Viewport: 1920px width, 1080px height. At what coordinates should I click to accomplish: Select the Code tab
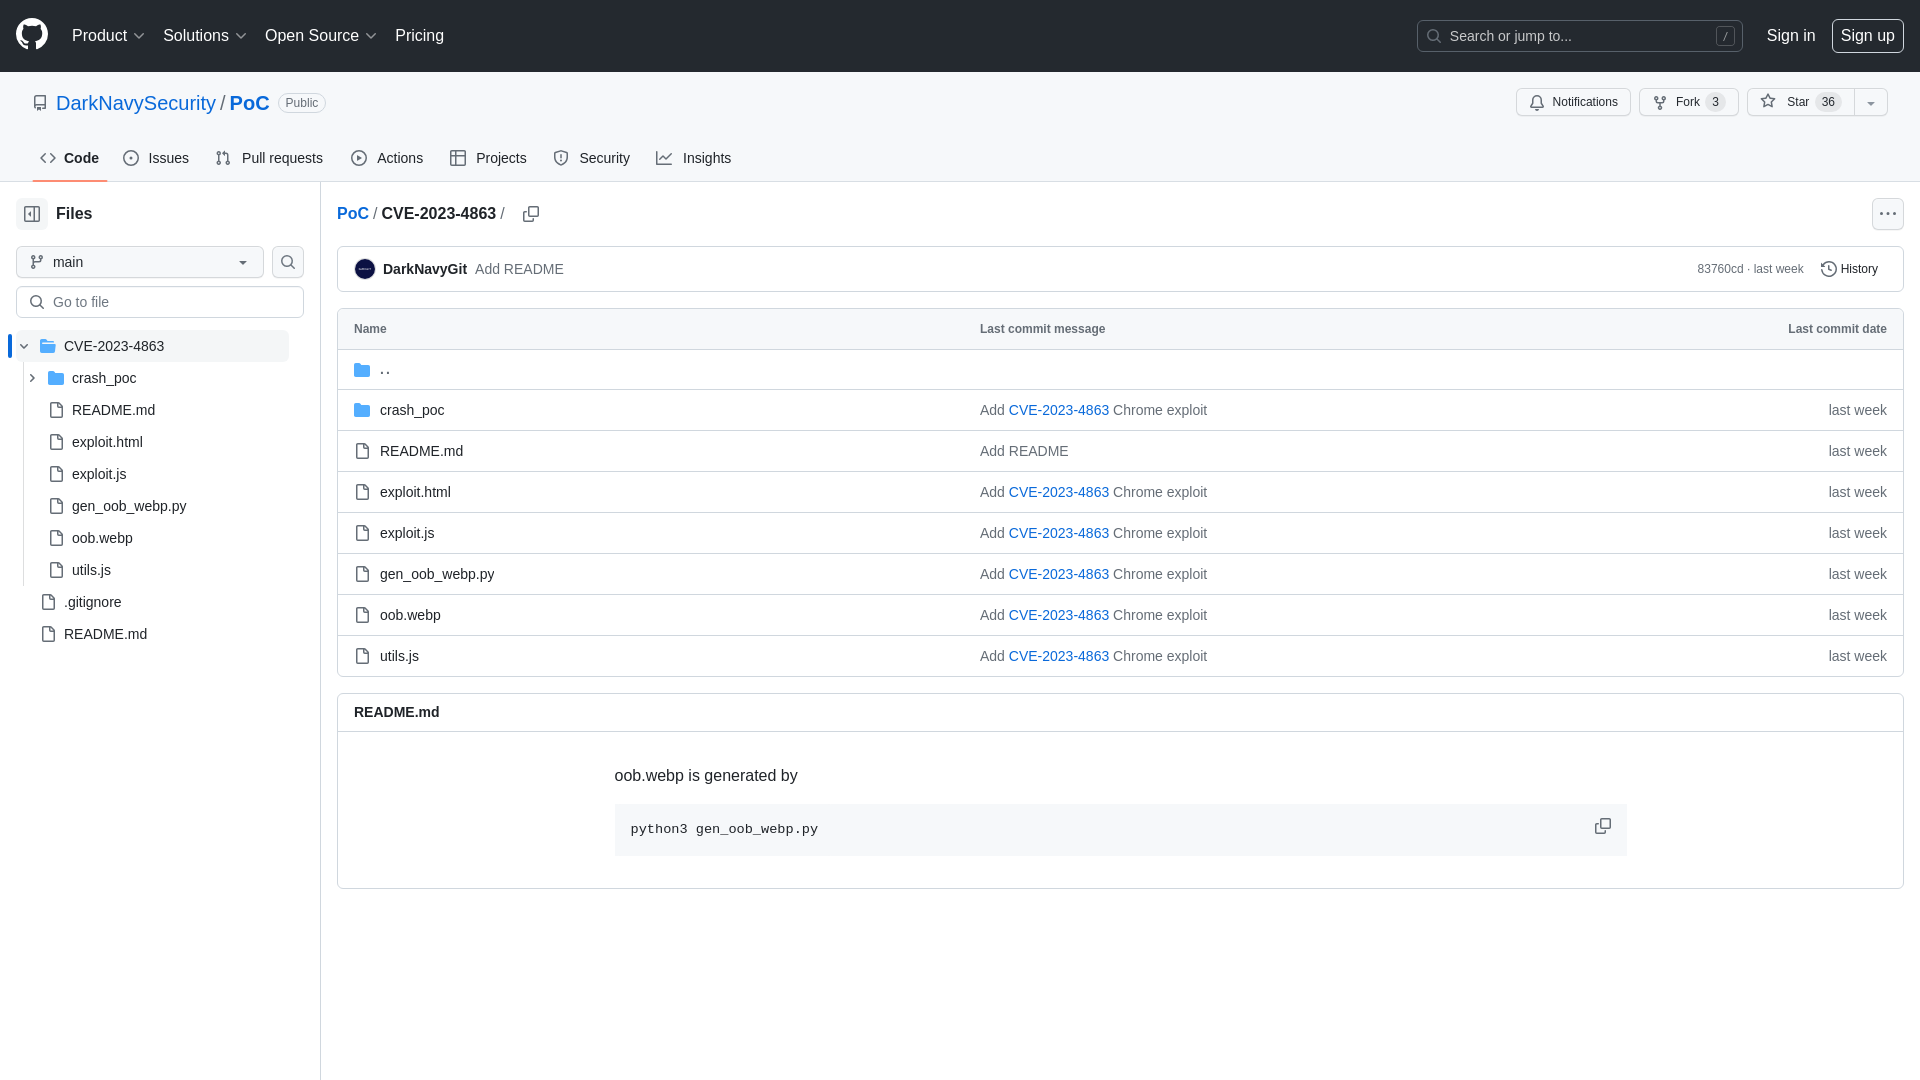tap(69, 158)
